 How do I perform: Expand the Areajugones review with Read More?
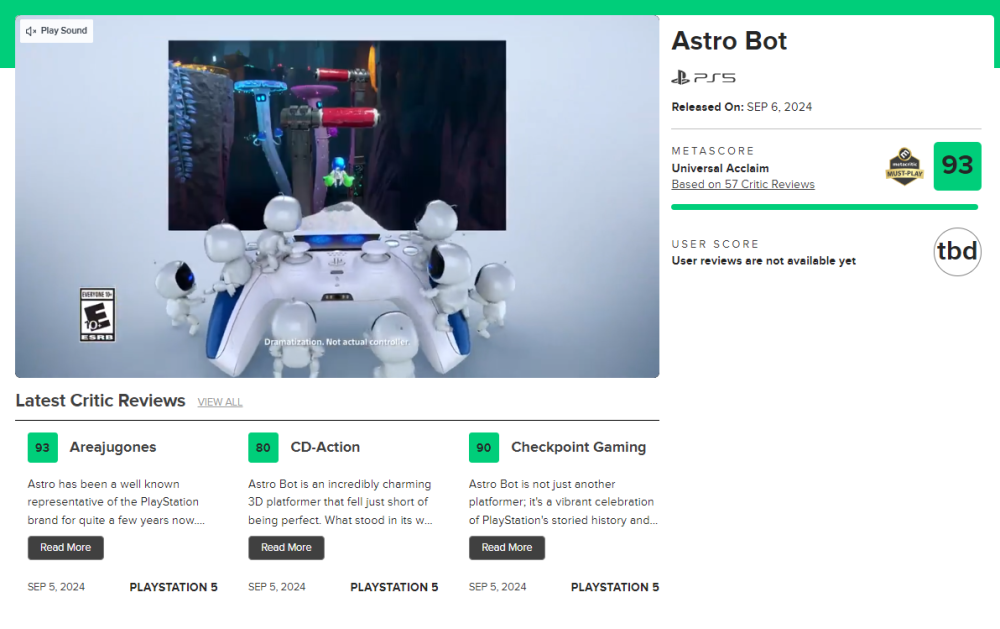click(66, 547)
